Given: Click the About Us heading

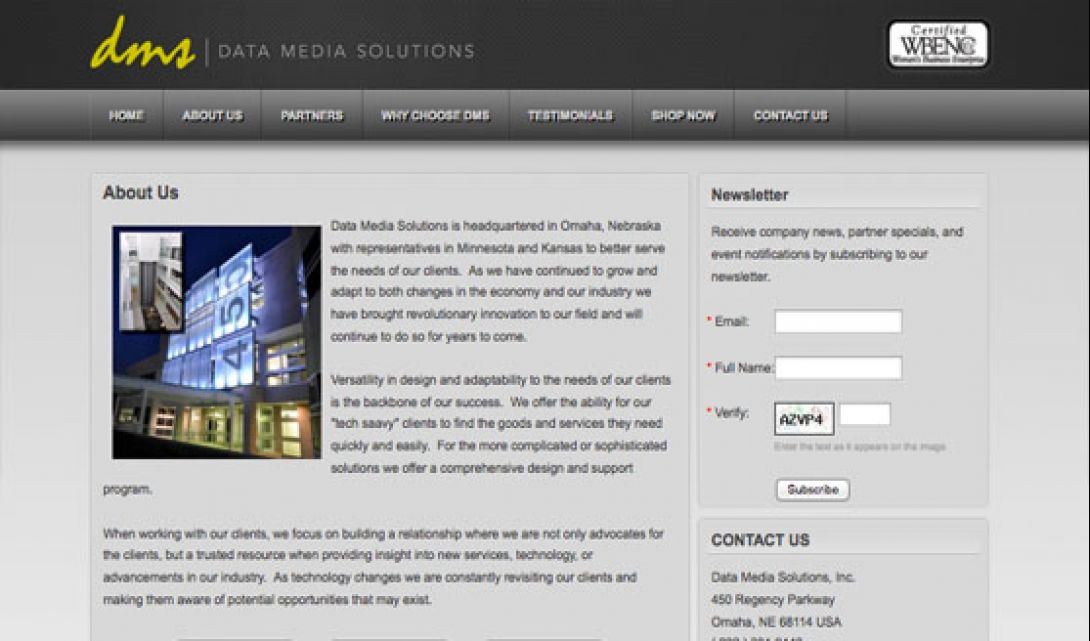Looking at the screenshot, I should (x=140, y=193).
